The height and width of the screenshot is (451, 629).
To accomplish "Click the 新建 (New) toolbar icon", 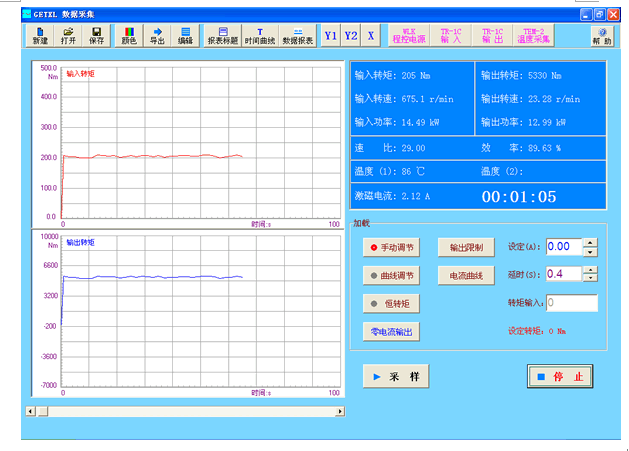I will (39, 36).
